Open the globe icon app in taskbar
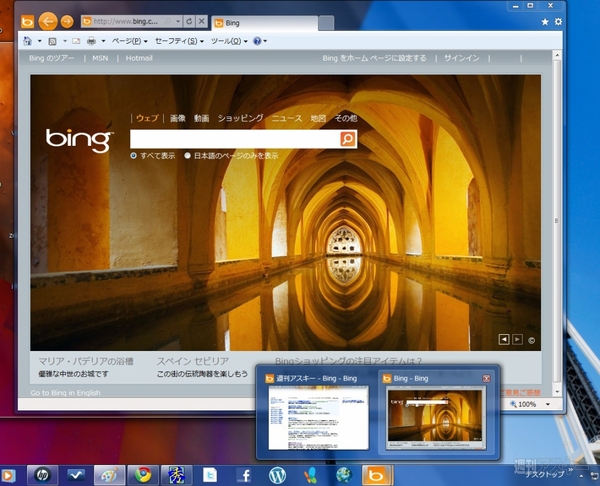This screenshot has width=600, height=486. pos(344,475)
